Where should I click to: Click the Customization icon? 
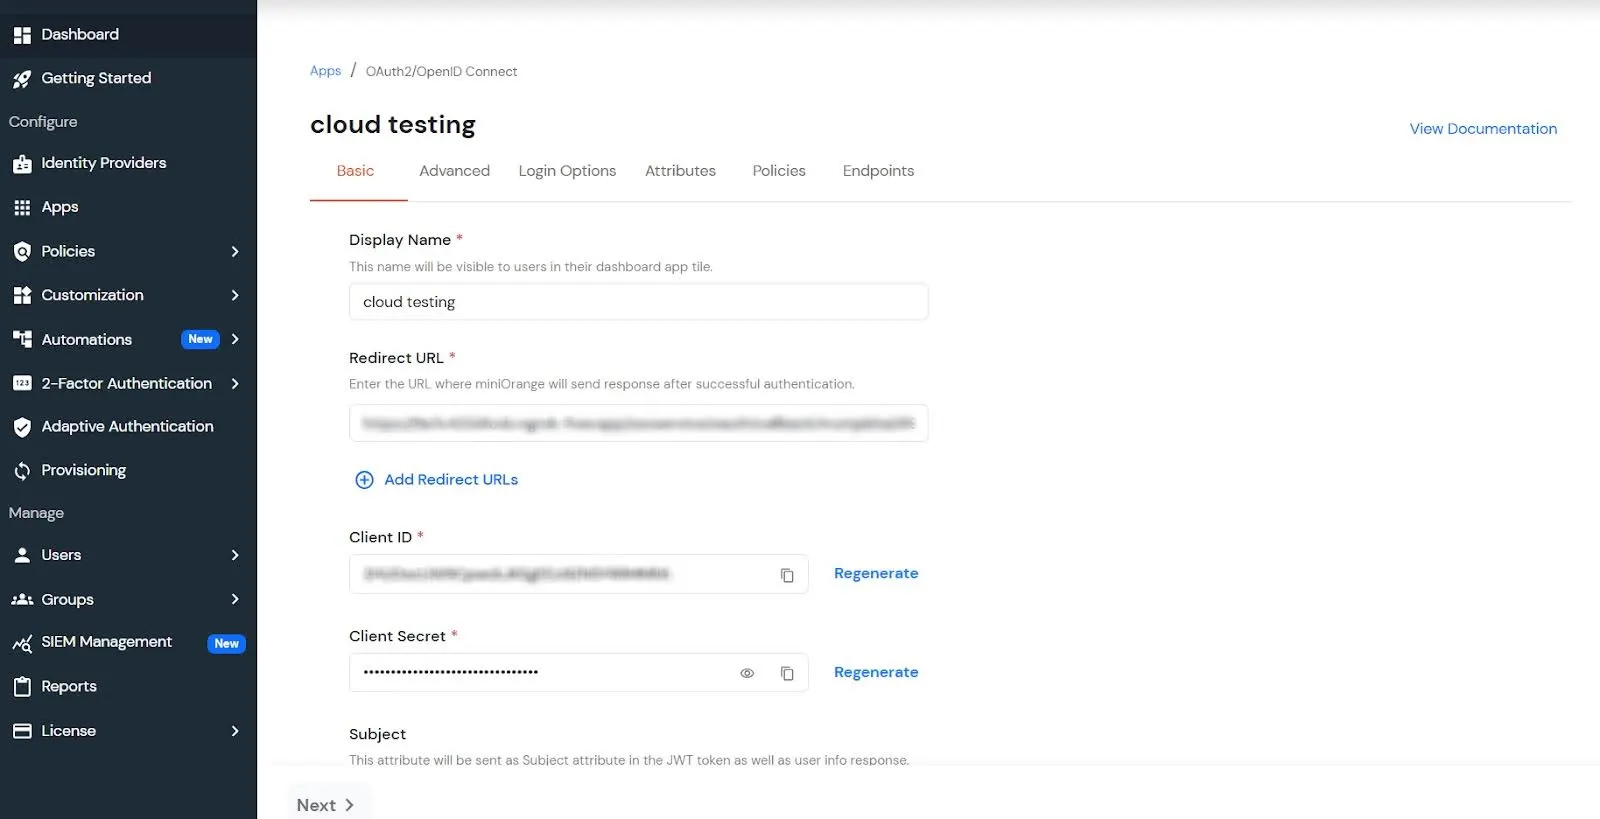22,296
